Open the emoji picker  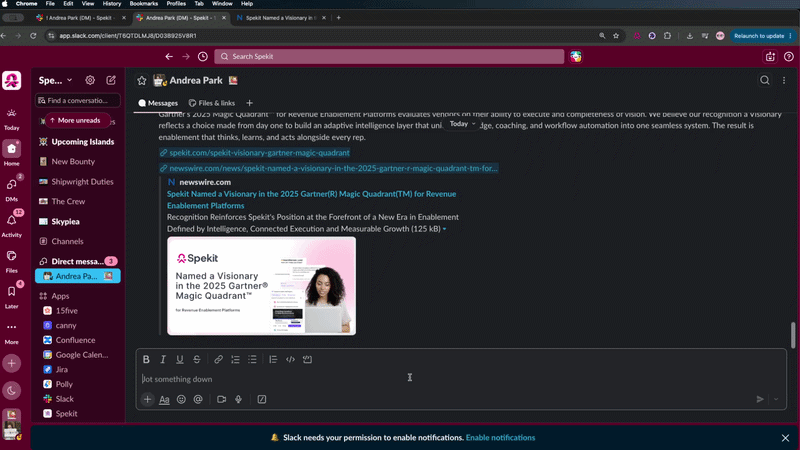[181, 399]
